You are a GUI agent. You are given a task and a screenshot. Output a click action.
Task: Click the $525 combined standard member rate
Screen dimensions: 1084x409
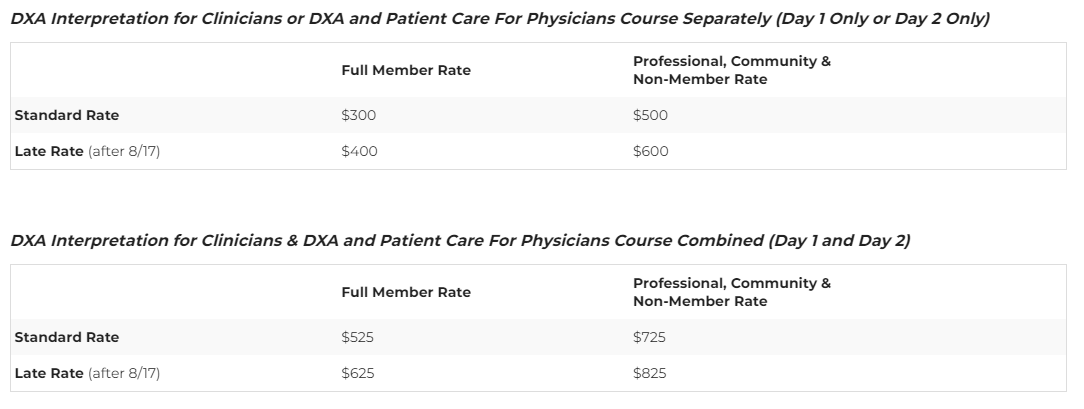(357, 337)
